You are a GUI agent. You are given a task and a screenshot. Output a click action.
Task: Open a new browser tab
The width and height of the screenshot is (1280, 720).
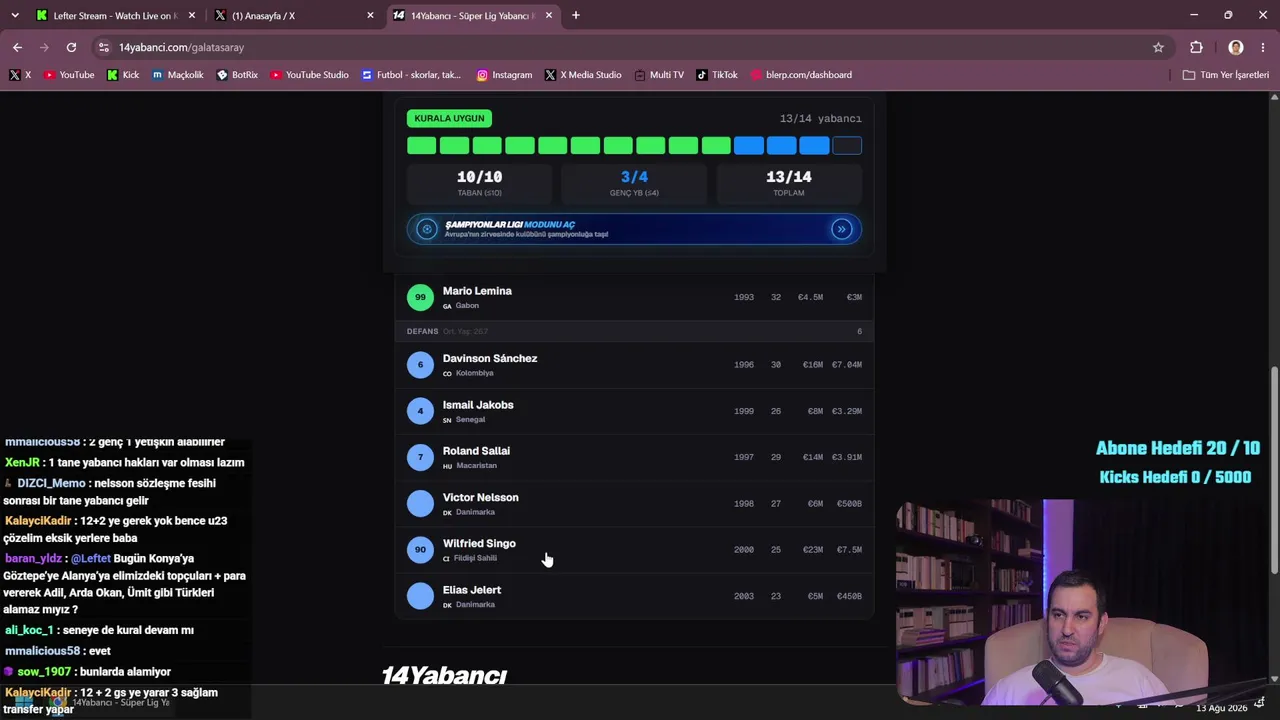point(576,15)
